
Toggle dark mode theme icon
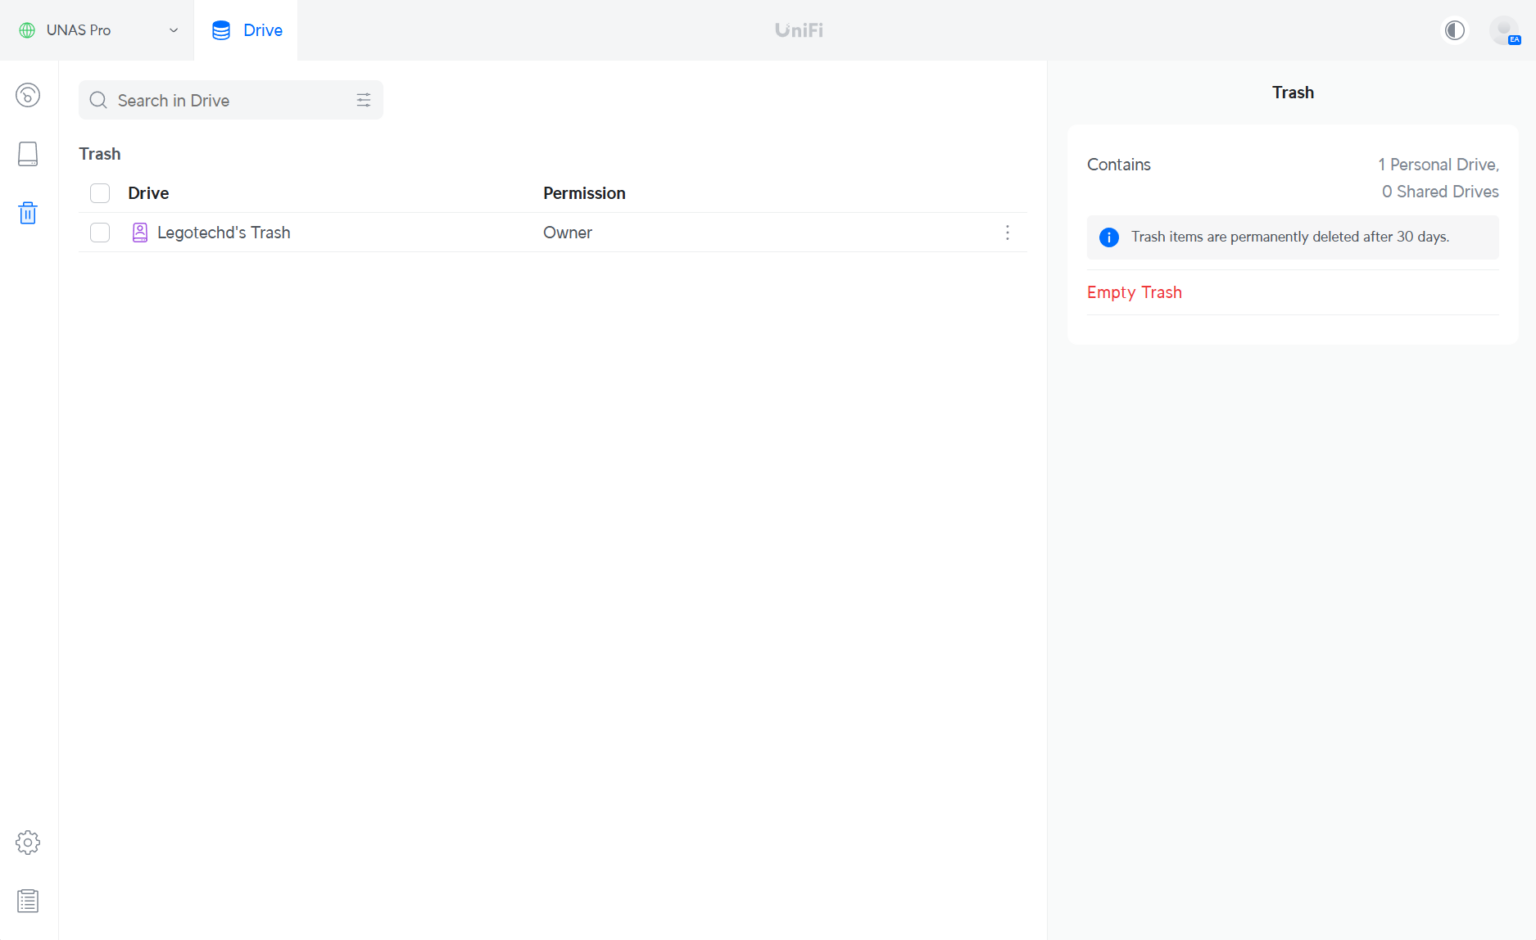point(1455,30)
